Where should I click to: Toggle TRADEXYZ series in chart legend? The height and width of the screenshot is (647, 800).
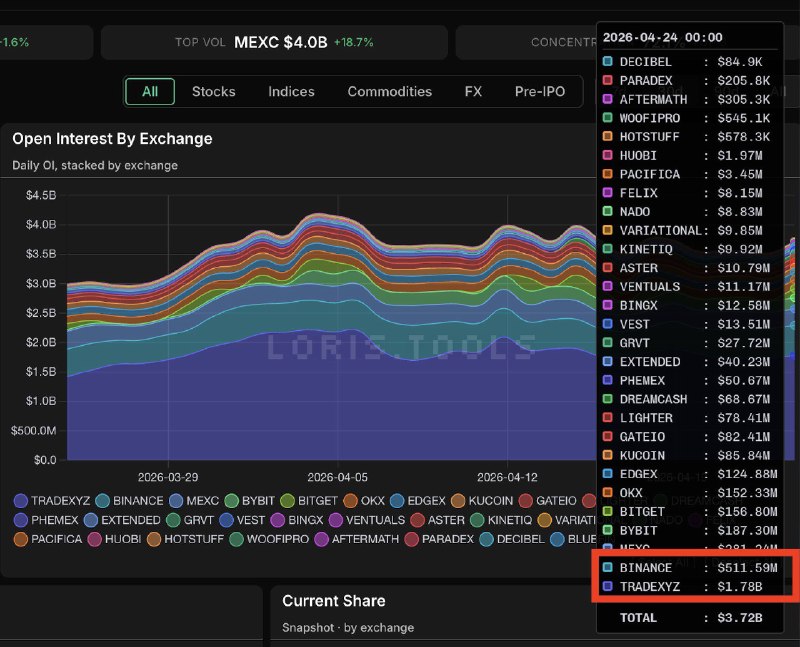pyautogui.click(x=52, y=501)
